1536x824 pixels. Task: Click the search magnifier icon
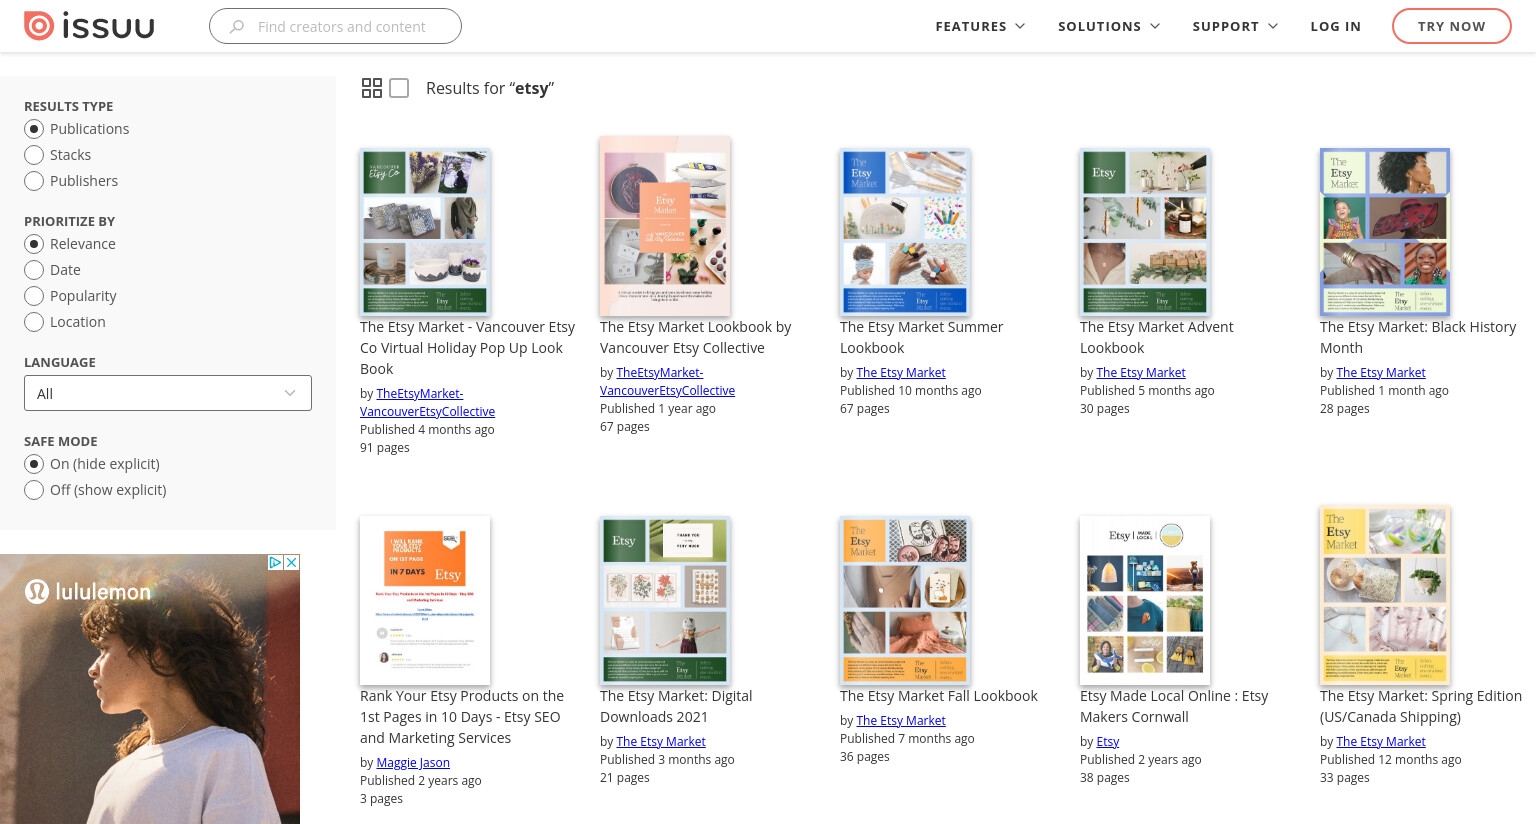point(237,27)
